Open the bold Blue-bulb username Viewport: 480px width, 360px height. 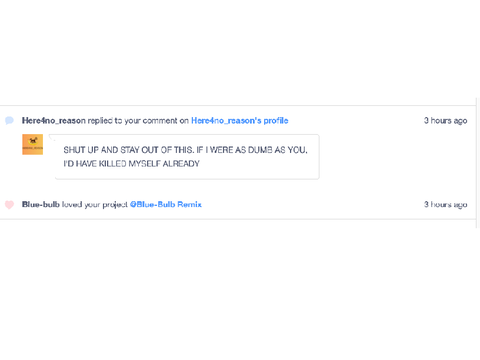pyautogui.click(x=41, y=204)
